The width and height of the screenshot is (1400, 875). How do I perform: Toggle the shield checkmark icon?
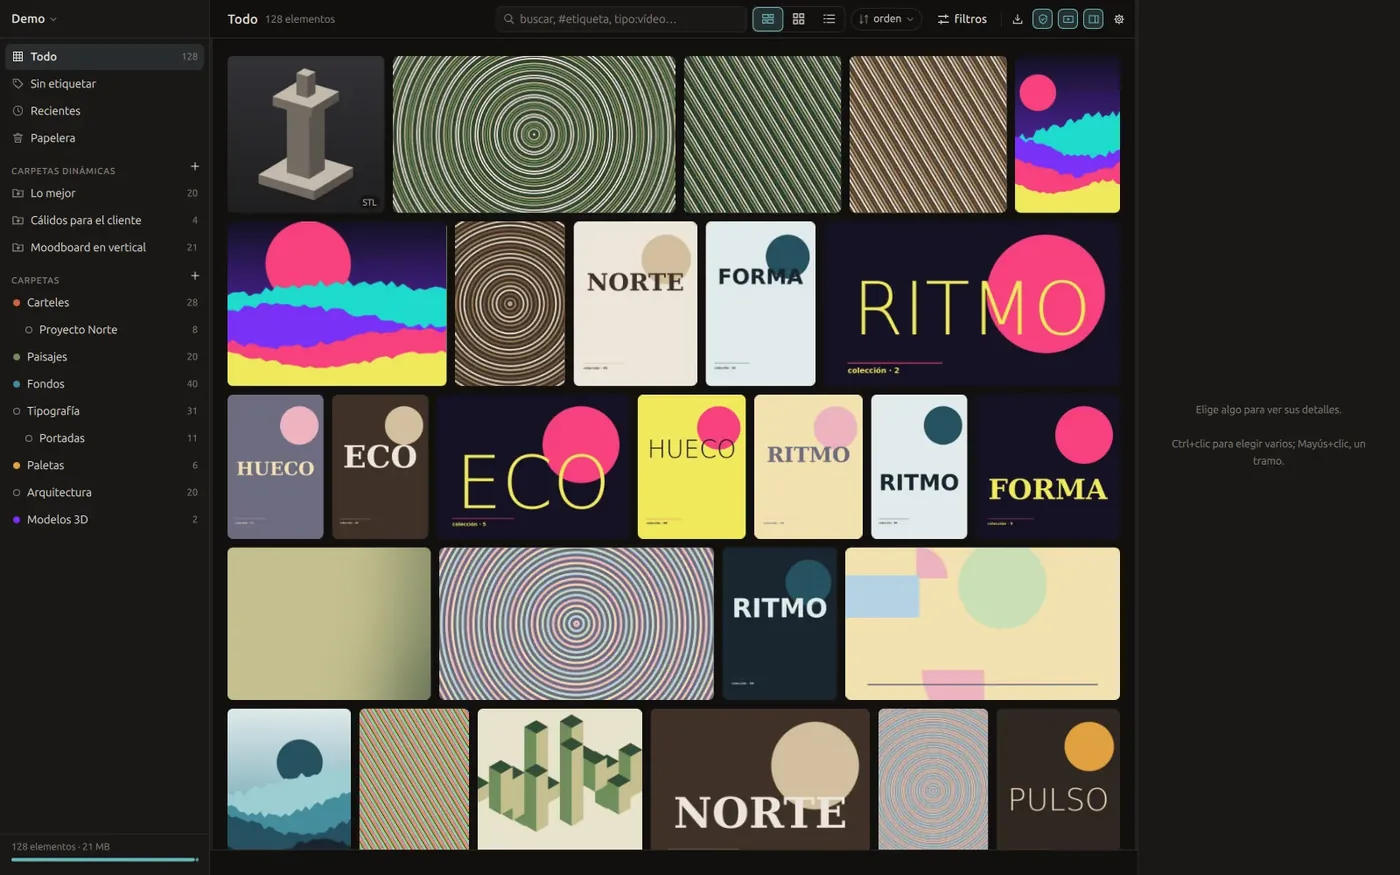pos(1042,19)
